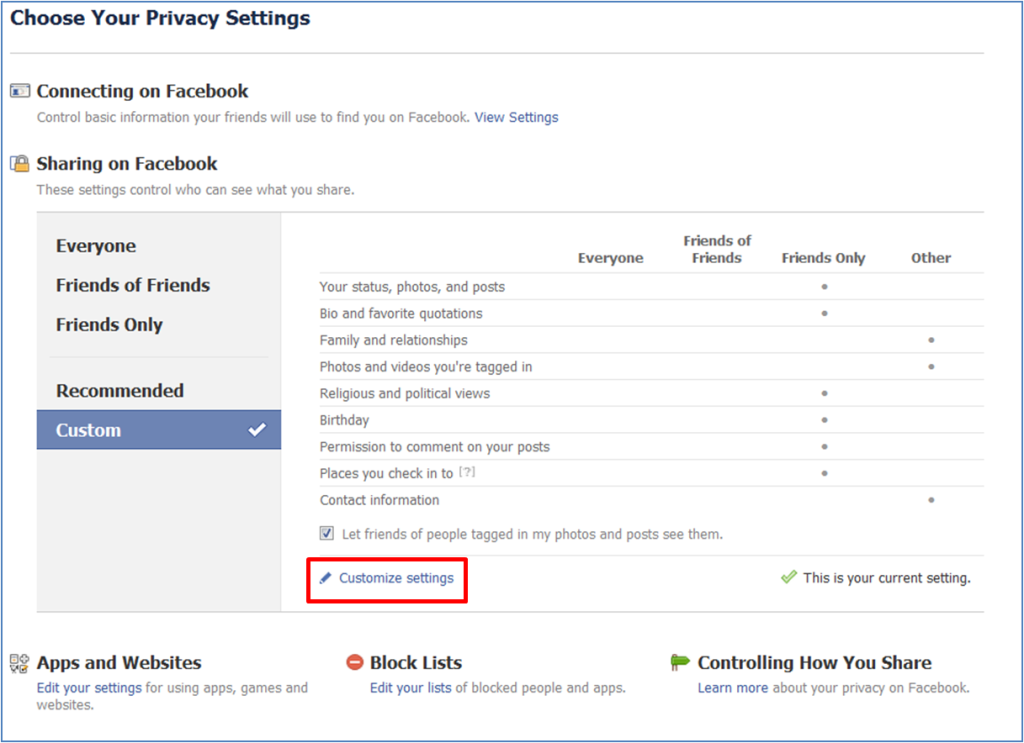Click 'Controlling How You Share' heading

[x=814, y=663]
